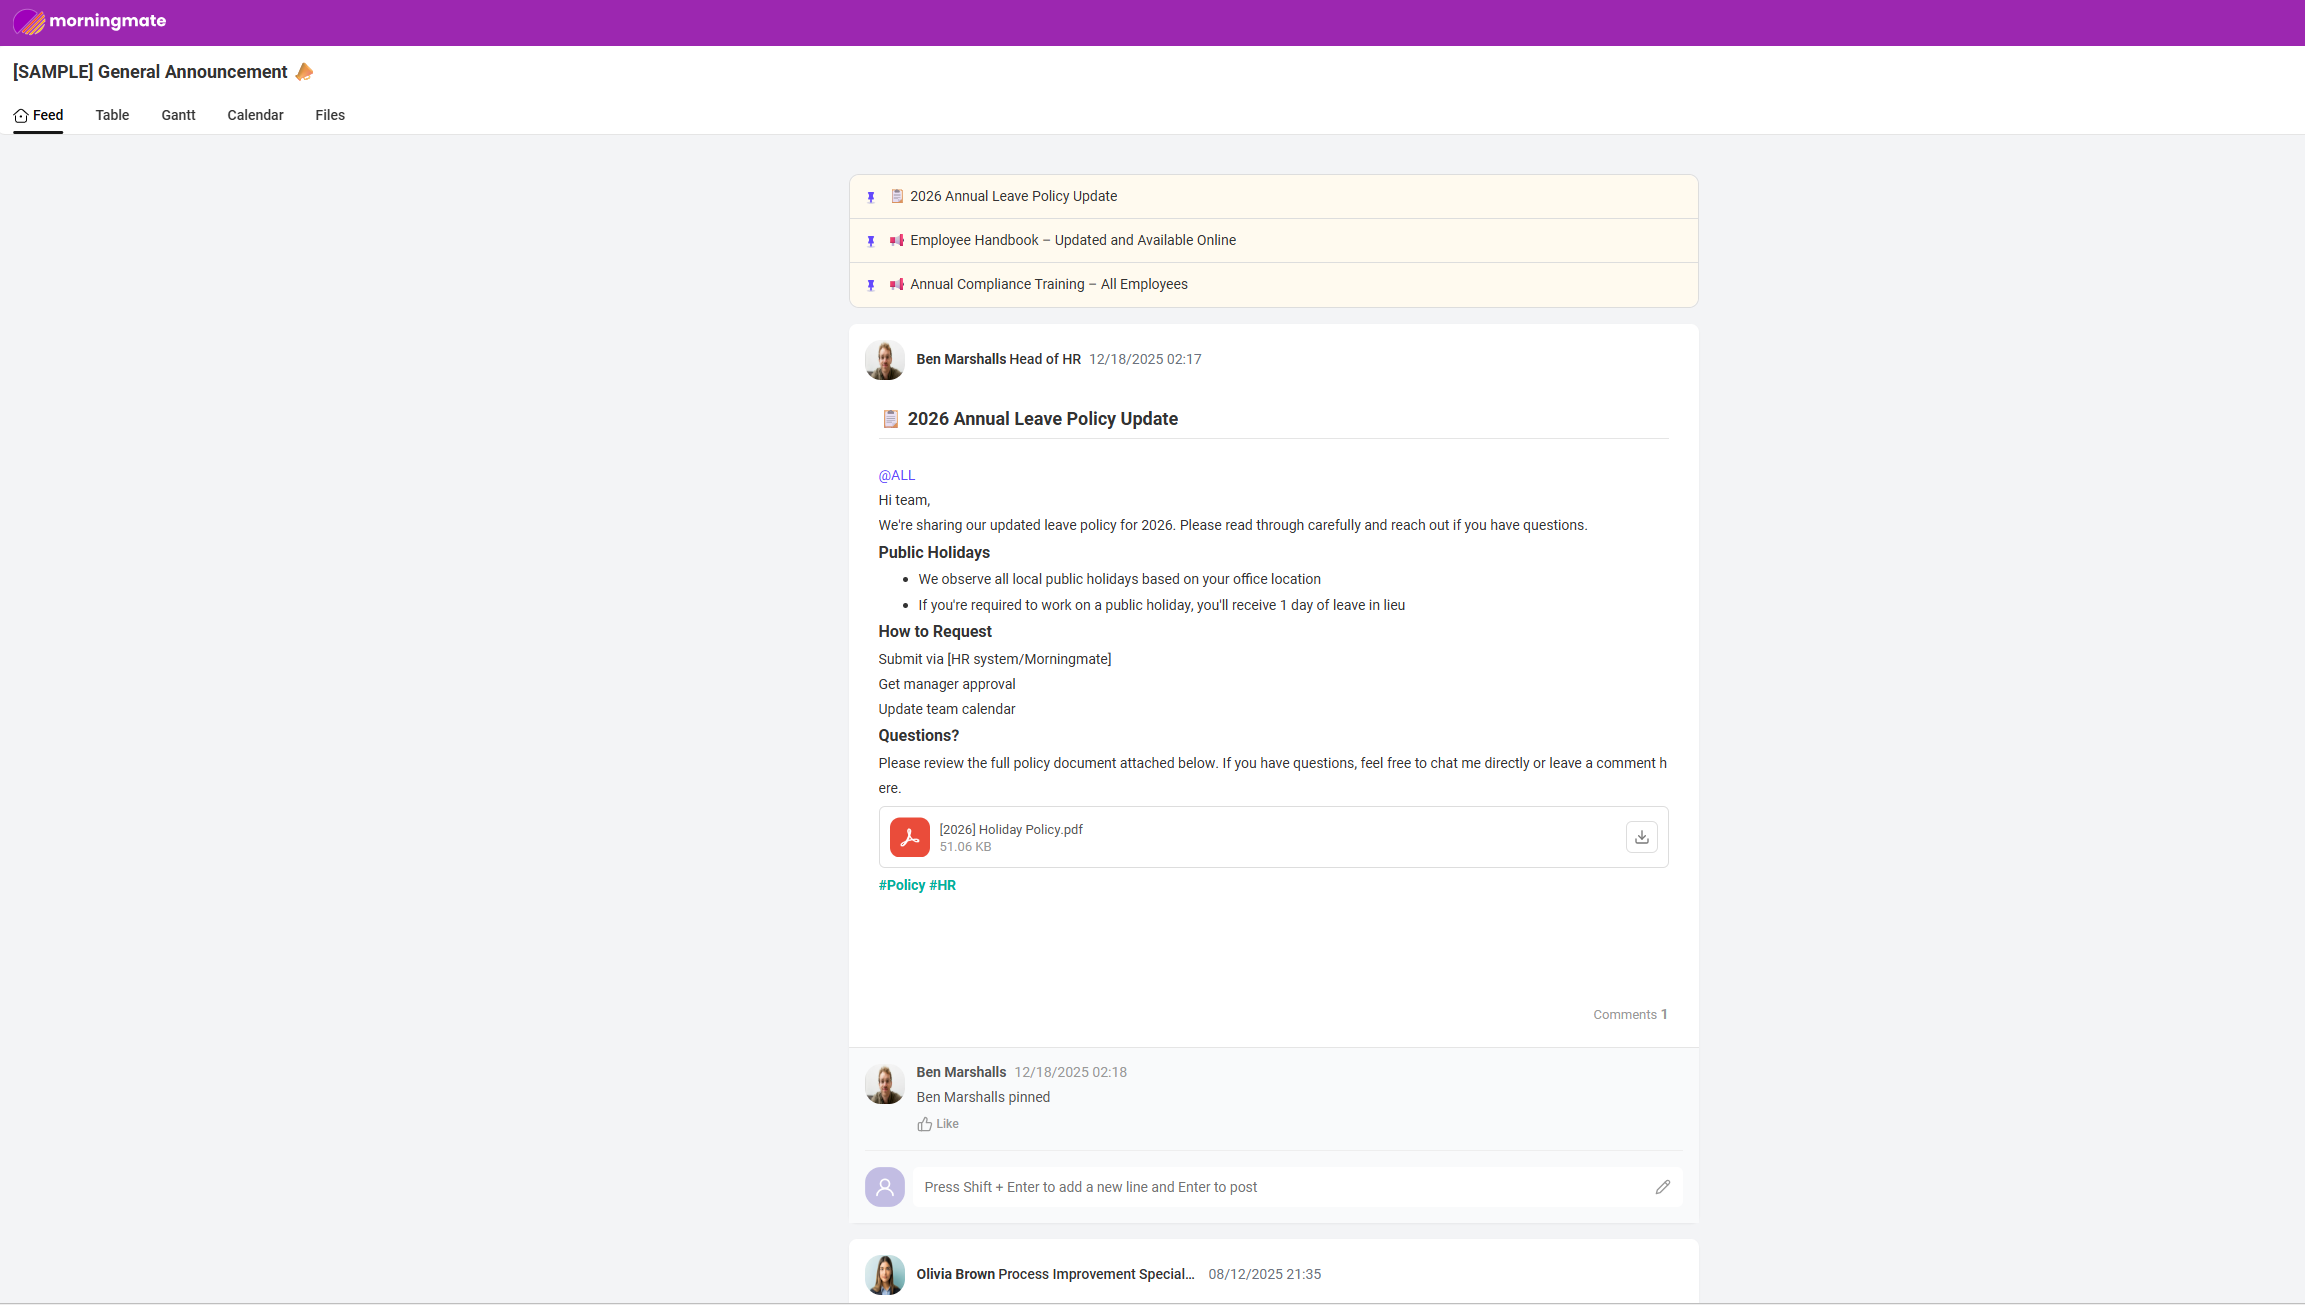Focus the comment input field
2305x1305 pixels.
pos(1280,1187)
